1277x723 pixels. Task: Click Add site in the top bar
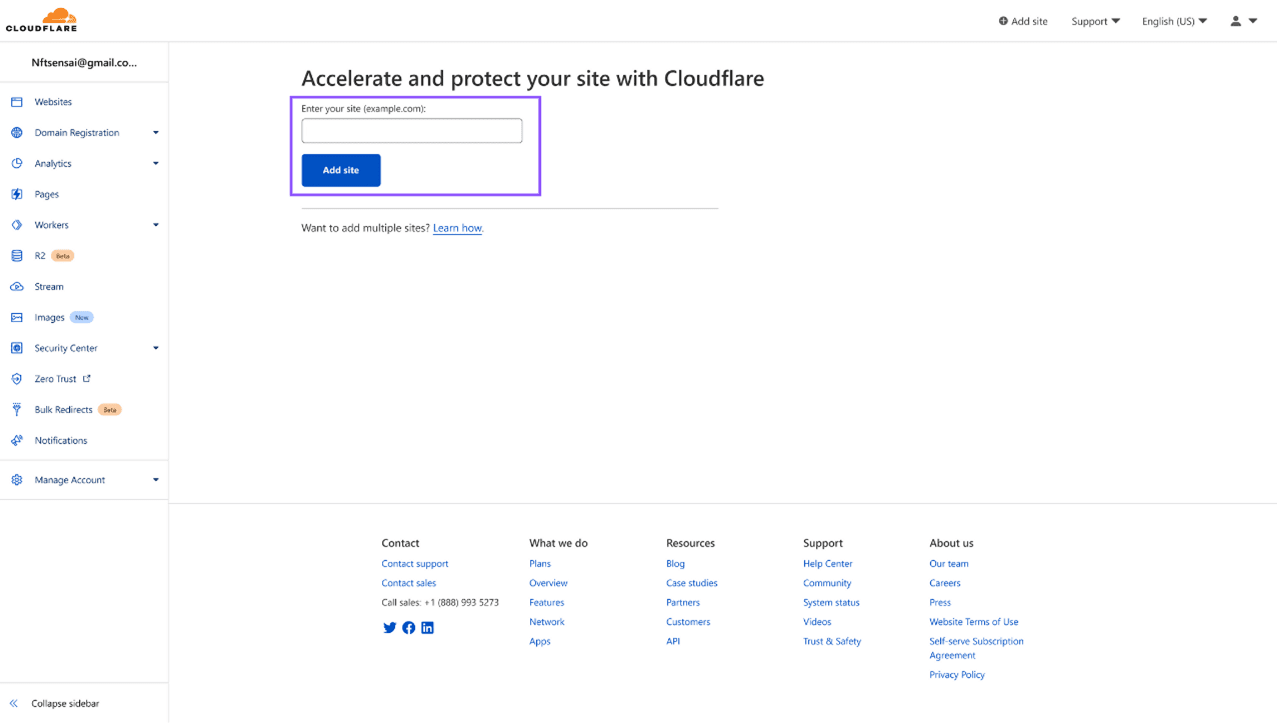[x=1023, y=21]
